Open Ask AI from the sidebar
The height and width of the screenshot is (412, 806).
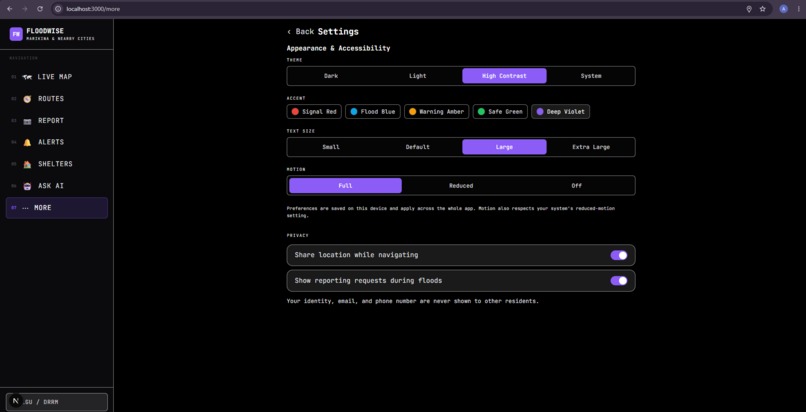pos(57,186)
